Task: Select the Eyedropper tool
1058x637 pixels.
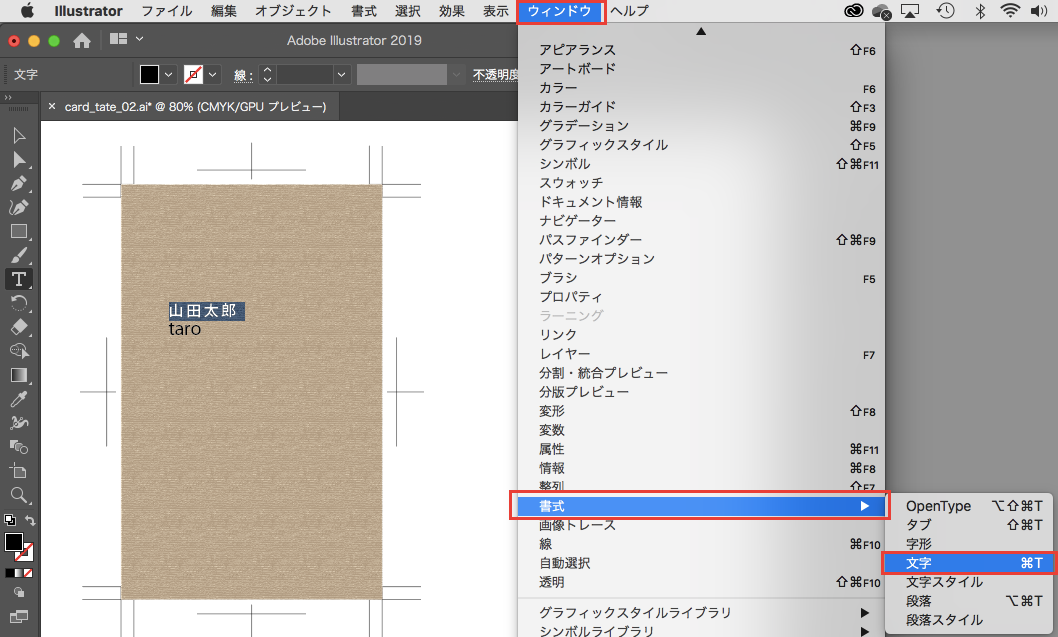Action: 19,399
